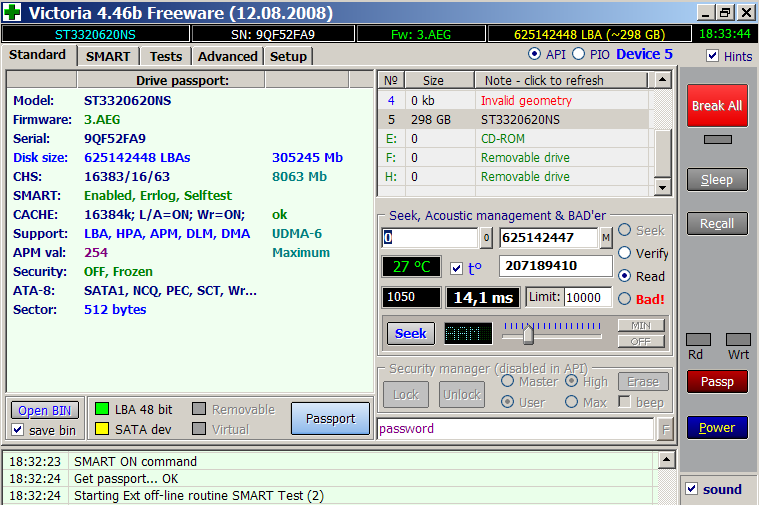Click the M button beside end LBA
The height and width of the screenshot is (505, 759).
coord(606,238)
